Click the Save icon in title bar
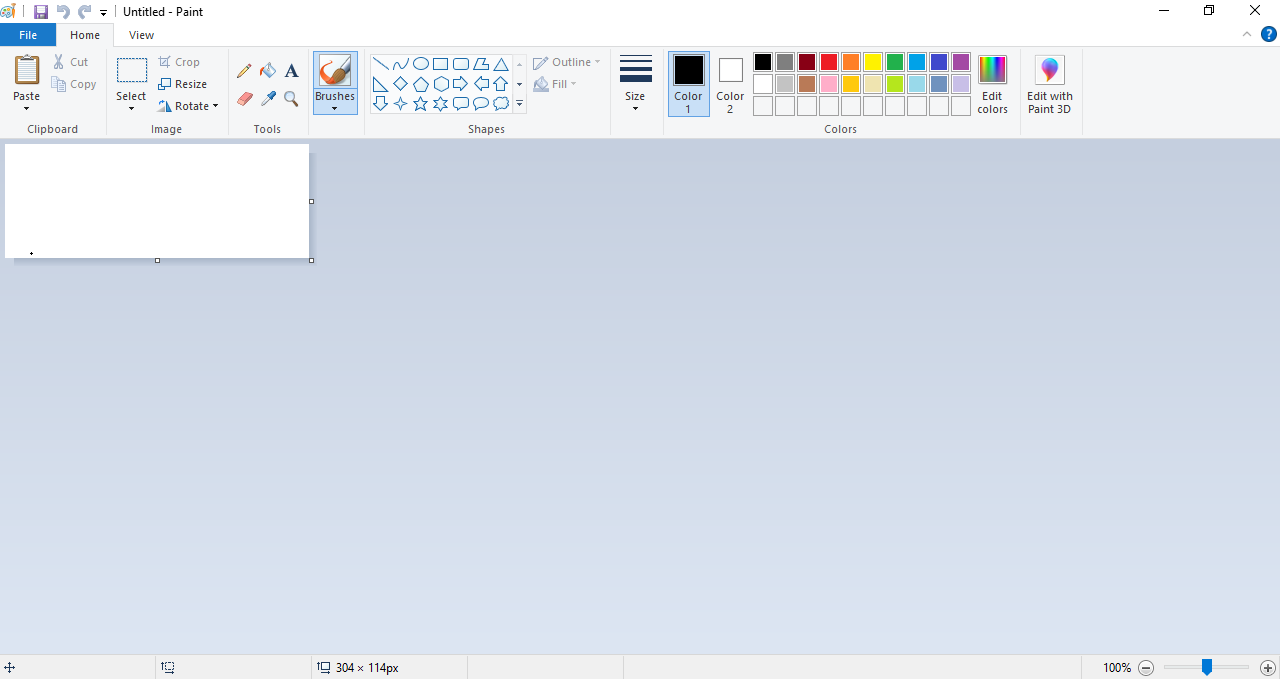Image resolution: width=1280 pixels, height=679 pixels. coord(41,12)
